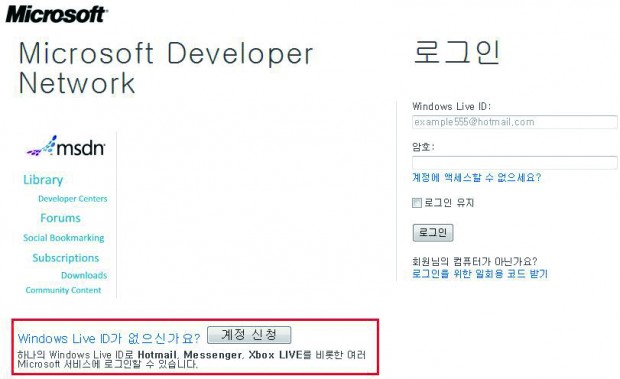This screenshot has width=620, height=379.
Task: Click the Hotmail, Messenger, Xbox LIVE description text
Action: click(191, 359)
